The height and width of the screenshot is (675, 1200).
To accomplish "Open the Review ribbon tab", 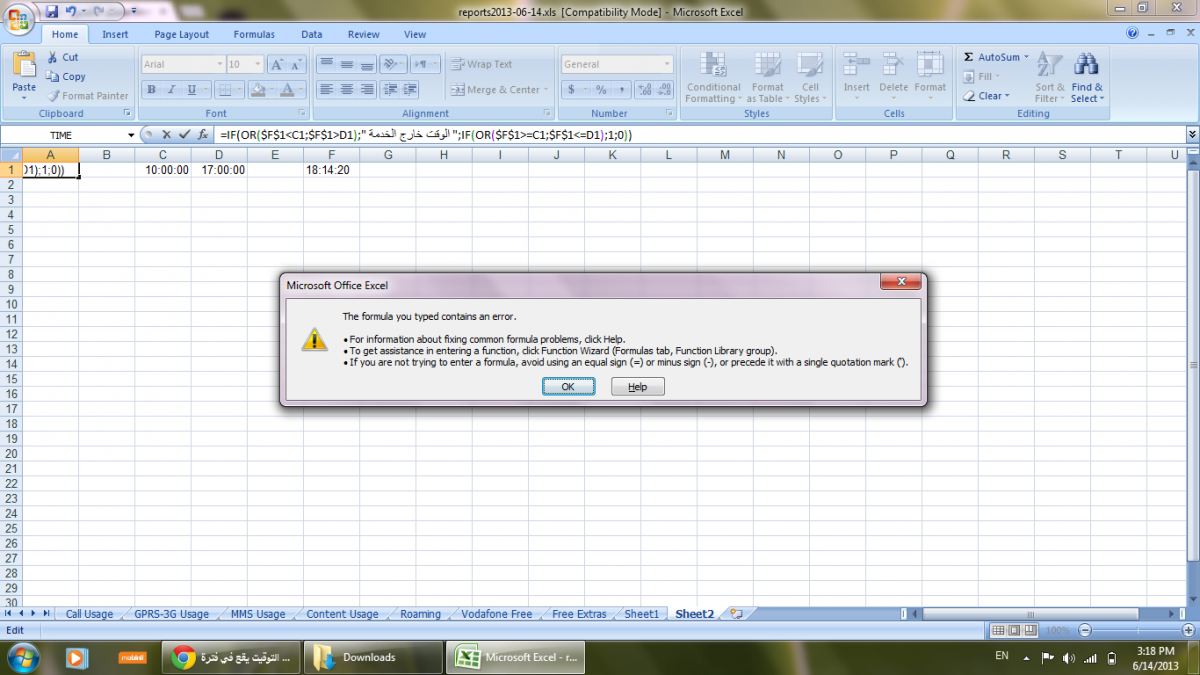I will (364, 34).
